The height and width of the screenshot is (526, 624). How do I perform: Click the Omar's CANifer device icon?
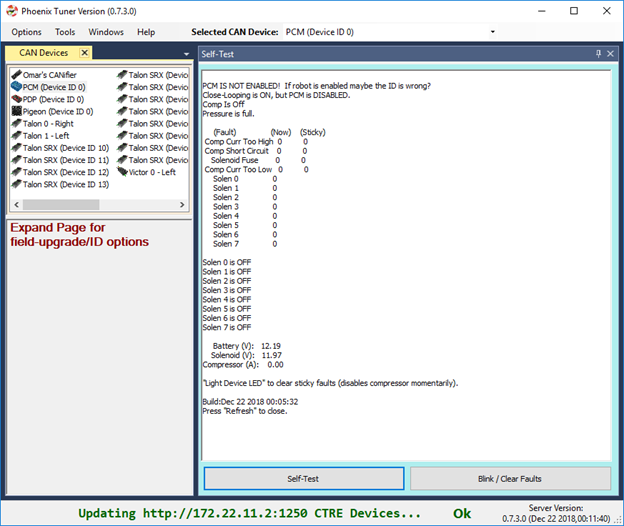pos(17,74)
